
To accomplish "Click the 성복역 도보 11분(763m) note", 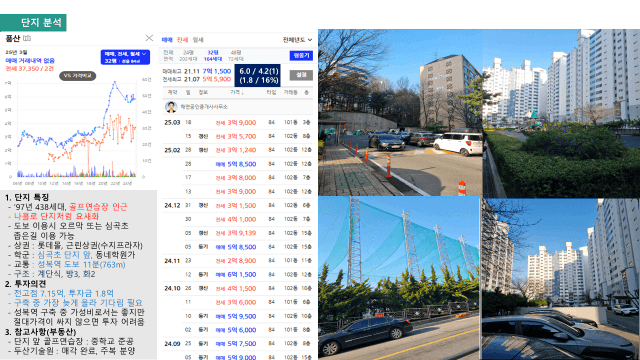I will tap(81, 264).
